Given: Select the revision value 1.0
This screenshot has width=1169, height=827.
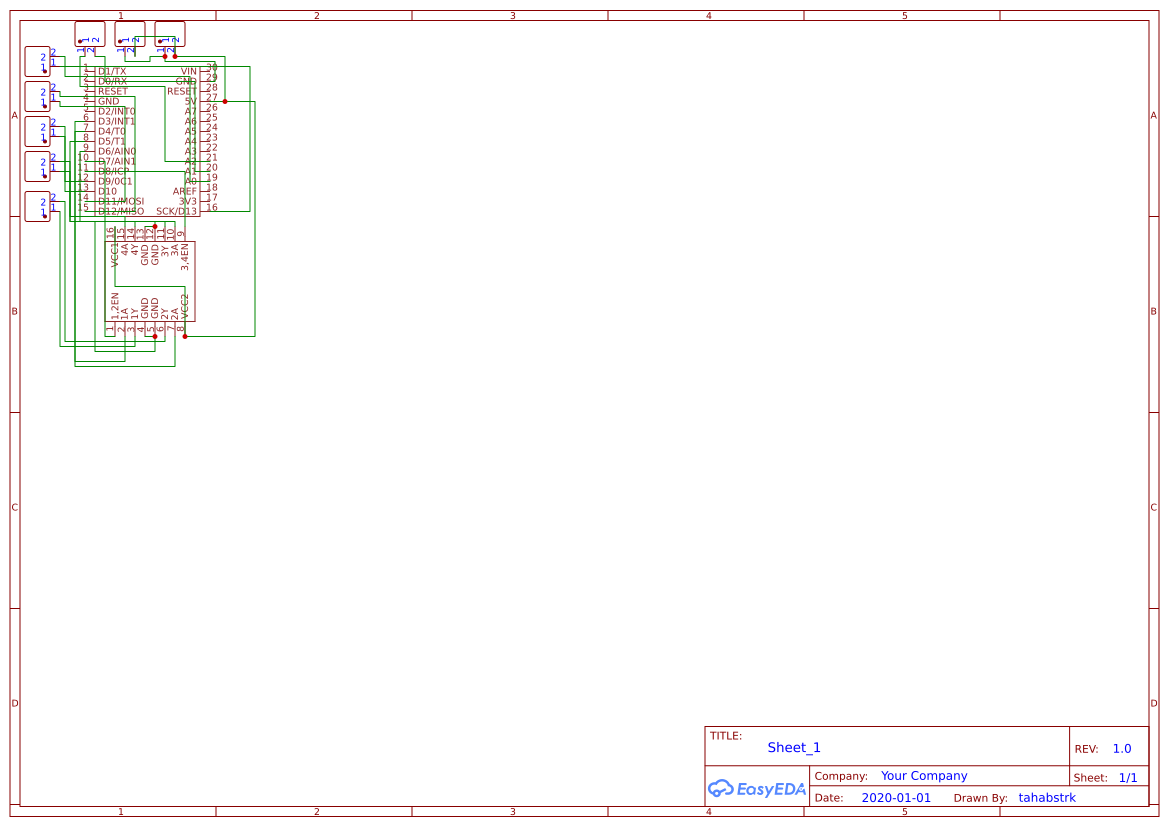Looking at the screenshot, I should [x=1121, y=747].
